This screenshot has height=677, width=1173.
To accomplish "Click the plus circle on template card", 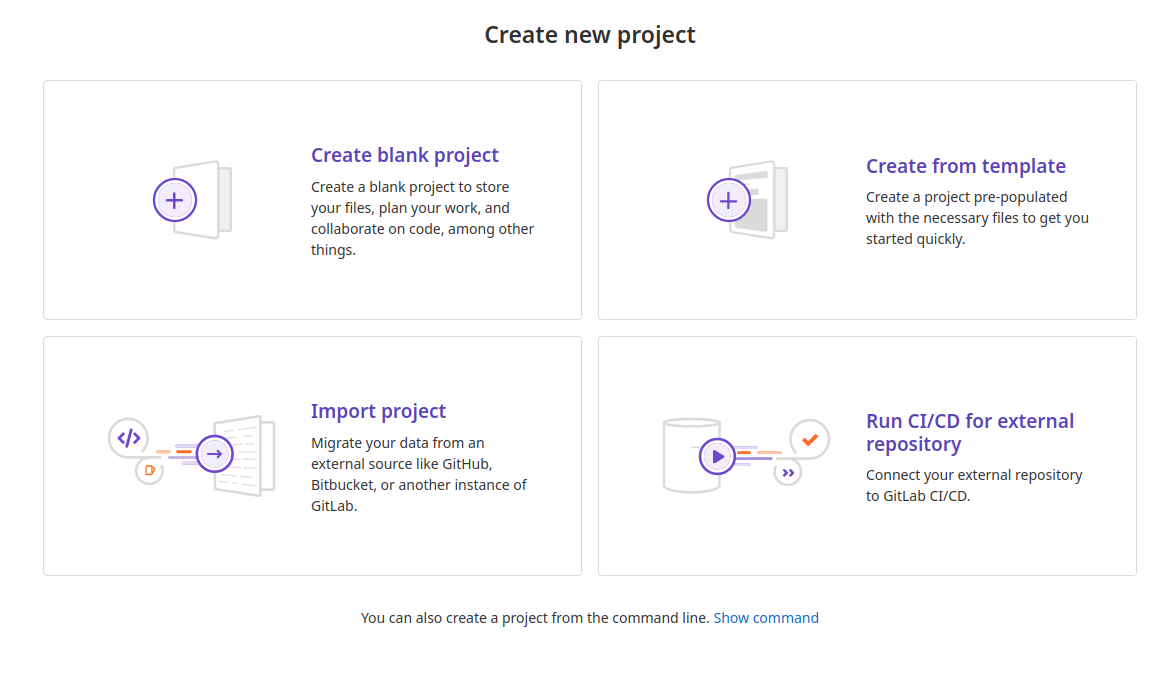I will pyautogui.click(x=729, y=200).
